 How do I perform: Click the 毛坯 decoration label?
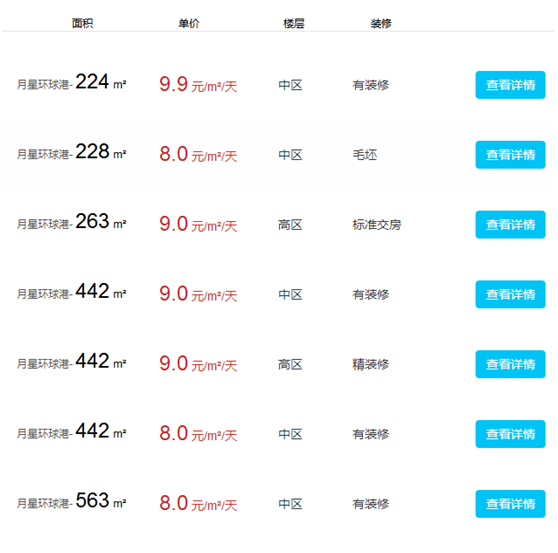(x=365, y=155)
